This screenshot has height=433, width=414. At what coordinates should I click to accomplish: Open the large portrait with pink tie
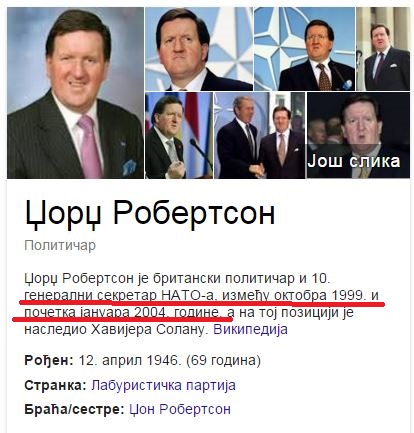click(x=75, y=93)
